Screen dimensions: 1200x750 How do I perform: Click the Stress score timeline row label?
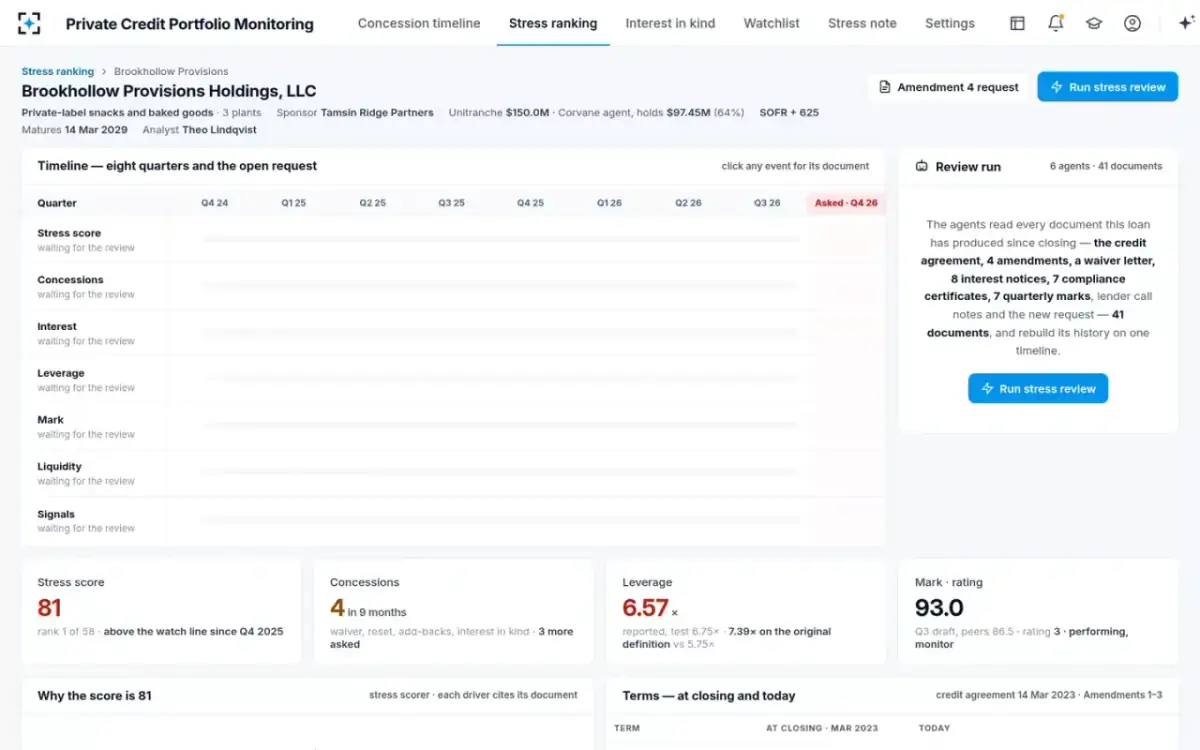click(69, 233)
